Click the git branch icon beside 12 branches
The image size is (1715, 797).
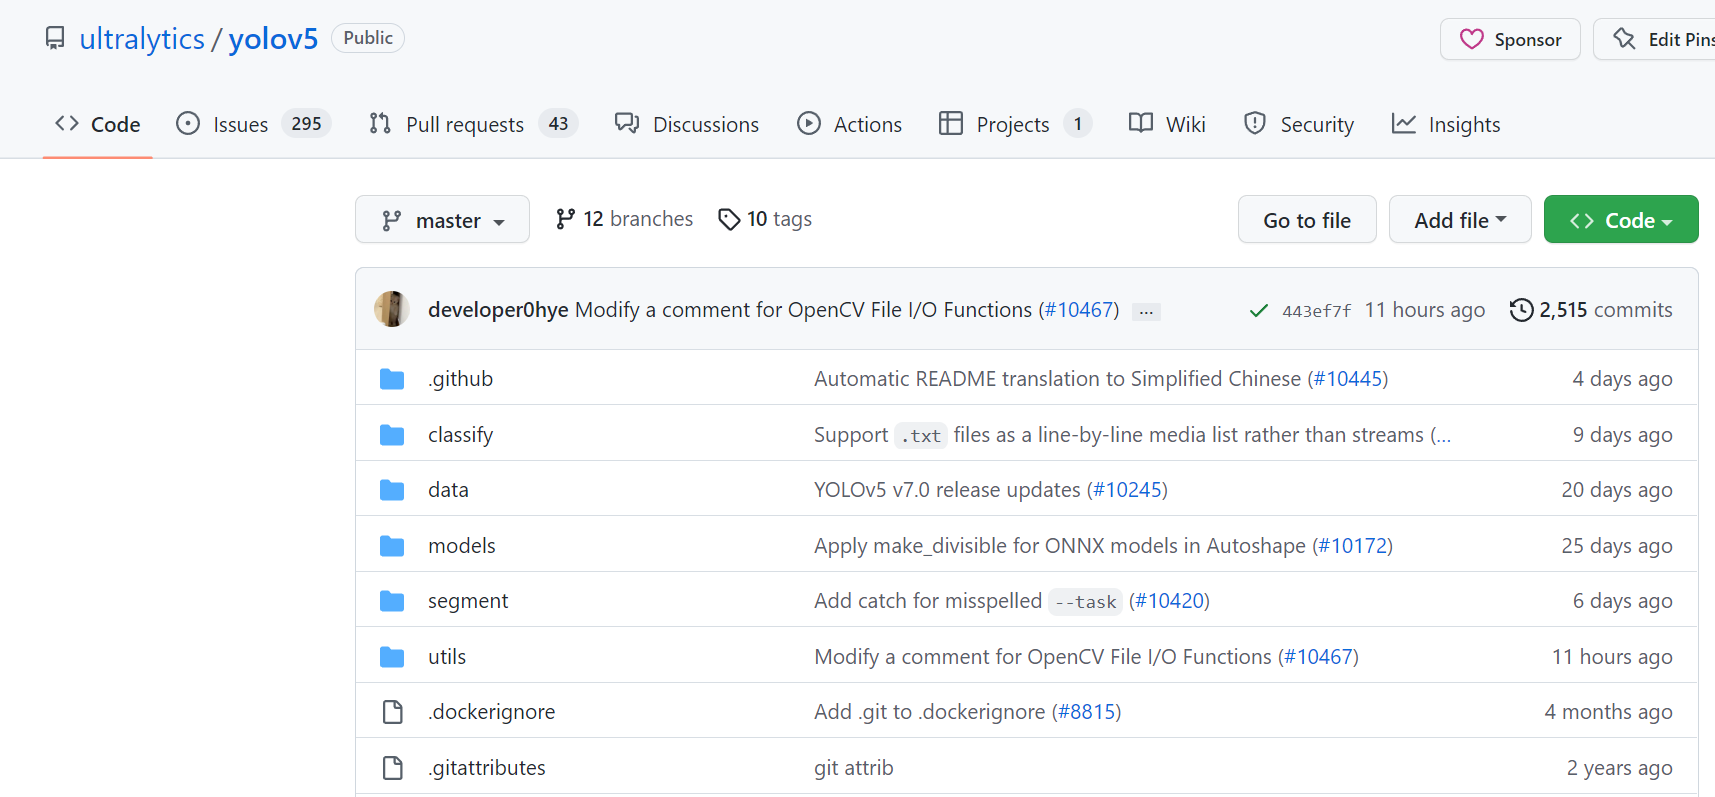[566, 218]
